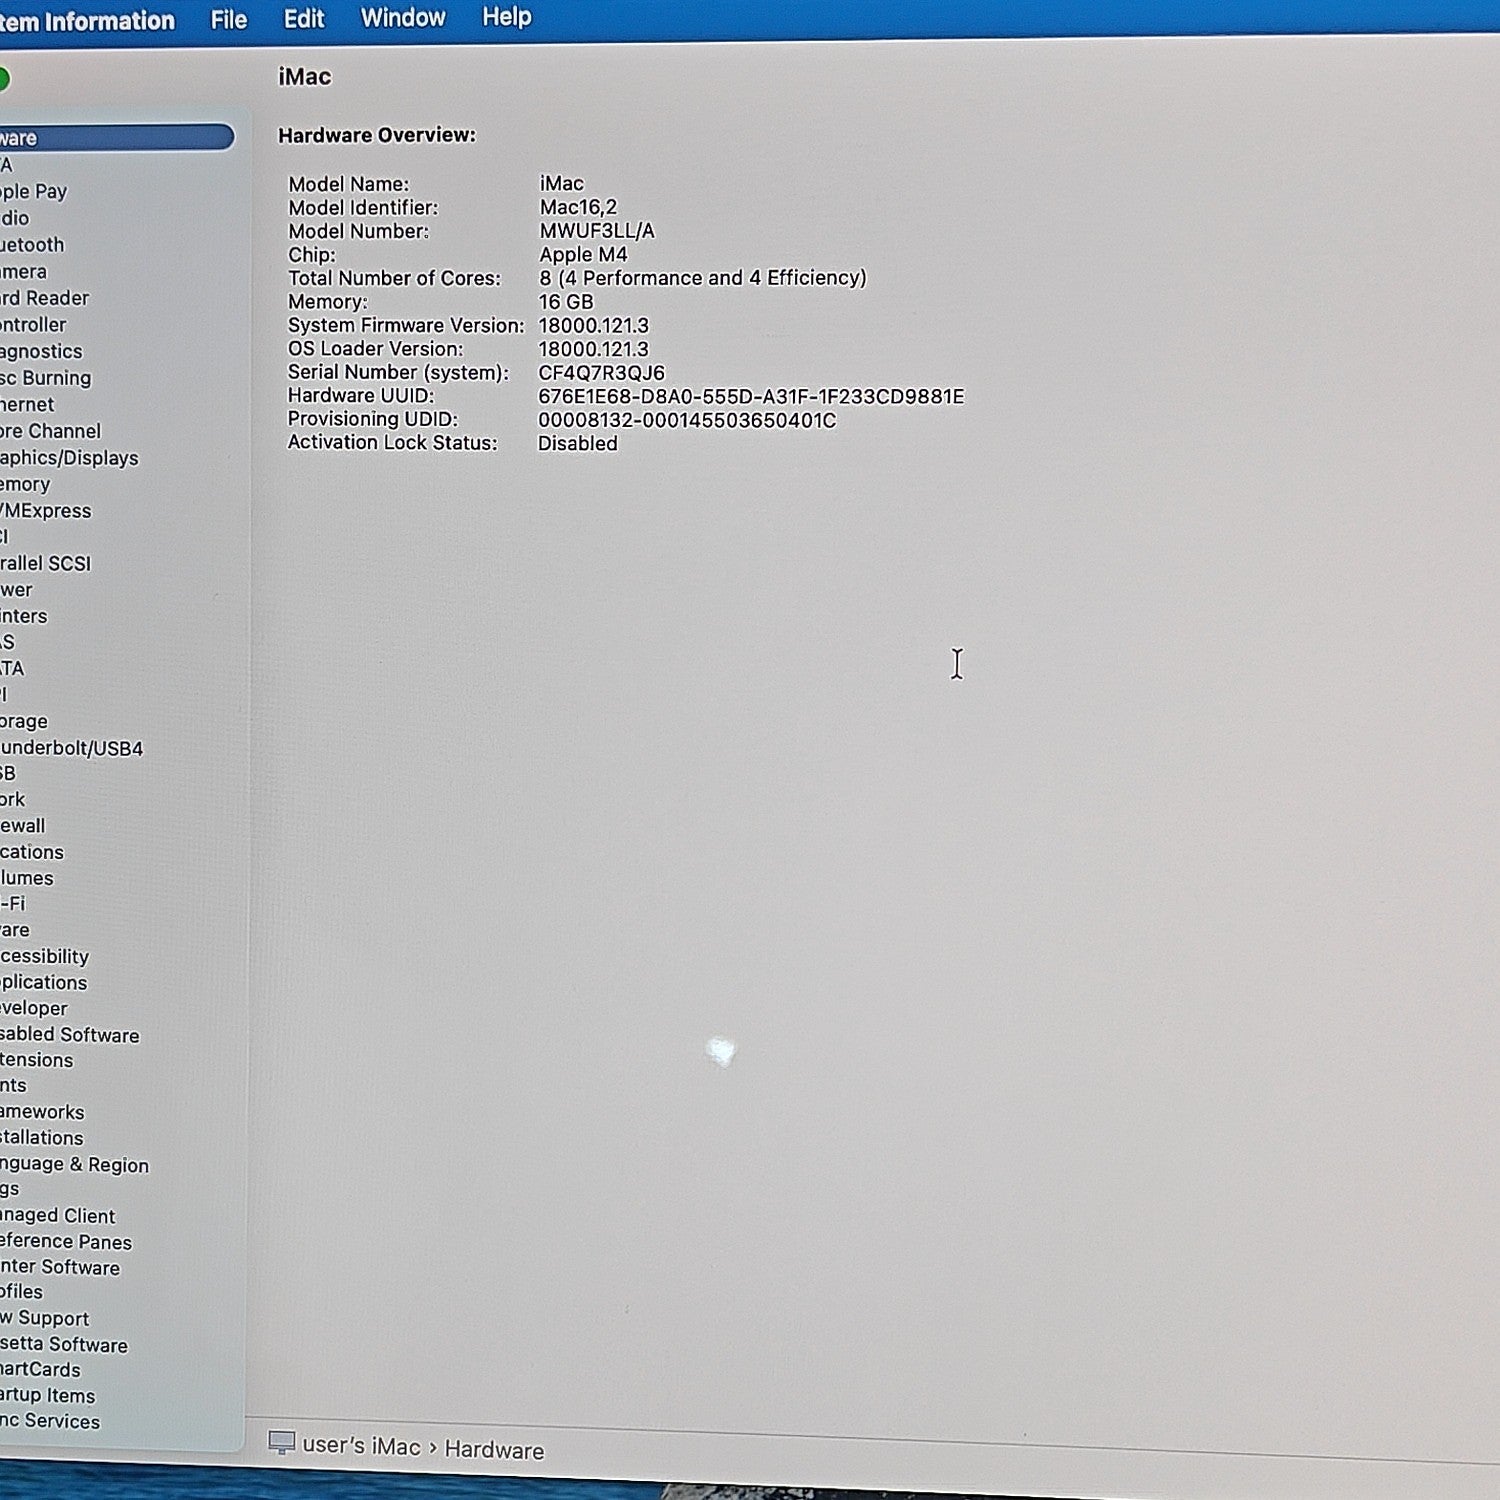Click the serial number "CF4Q7R3QJ6"
Image resolution: width=1500 pixels, height=1500 pixels.
click(x=601, y=373)
